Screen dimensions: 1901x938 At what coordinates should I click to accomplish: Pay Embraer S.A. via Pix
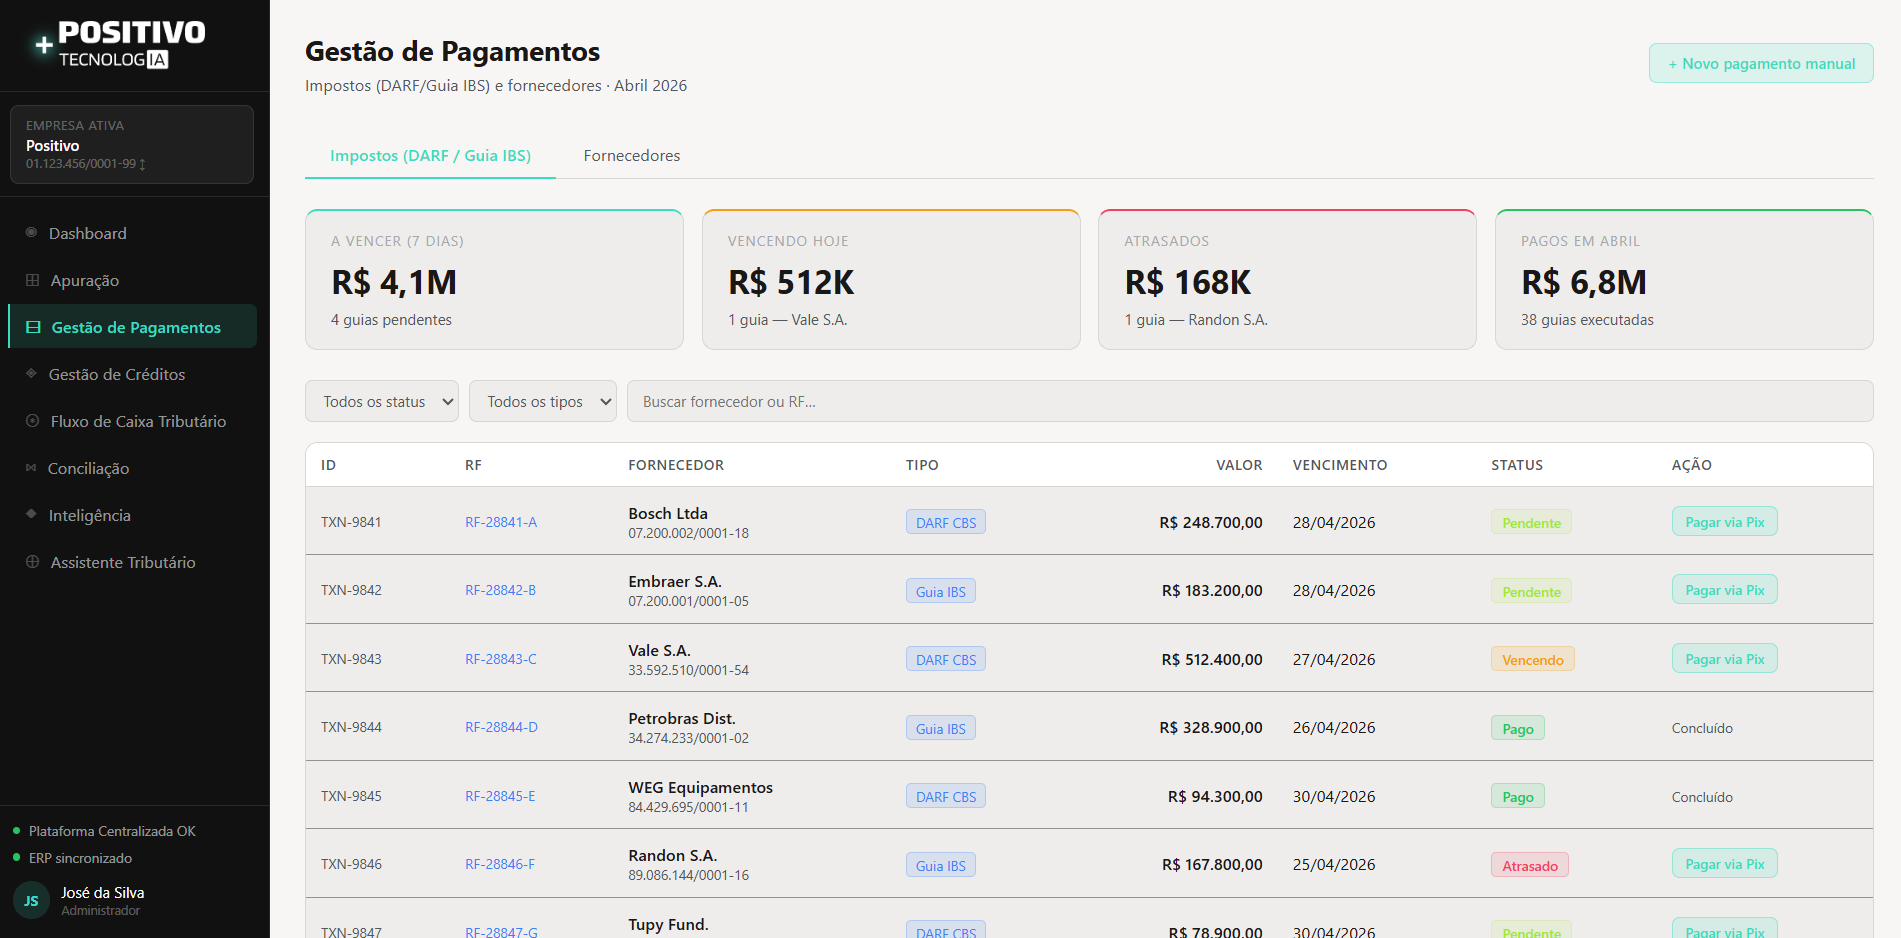1725,589
